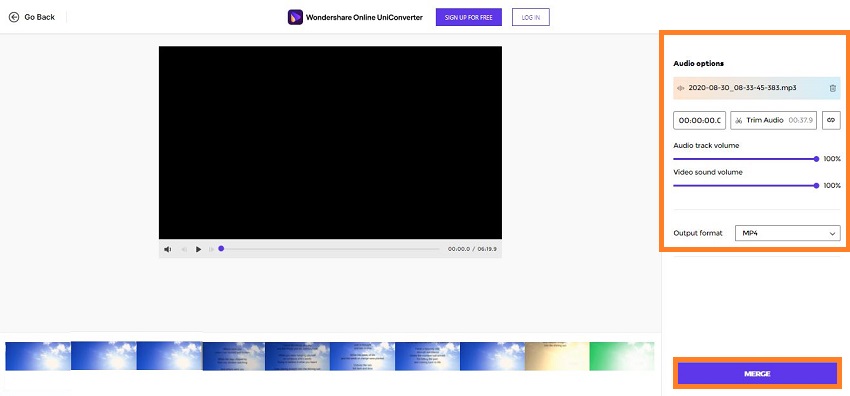
Task: Select the first sky thumbnail in timeline
Action: [38, 356]
